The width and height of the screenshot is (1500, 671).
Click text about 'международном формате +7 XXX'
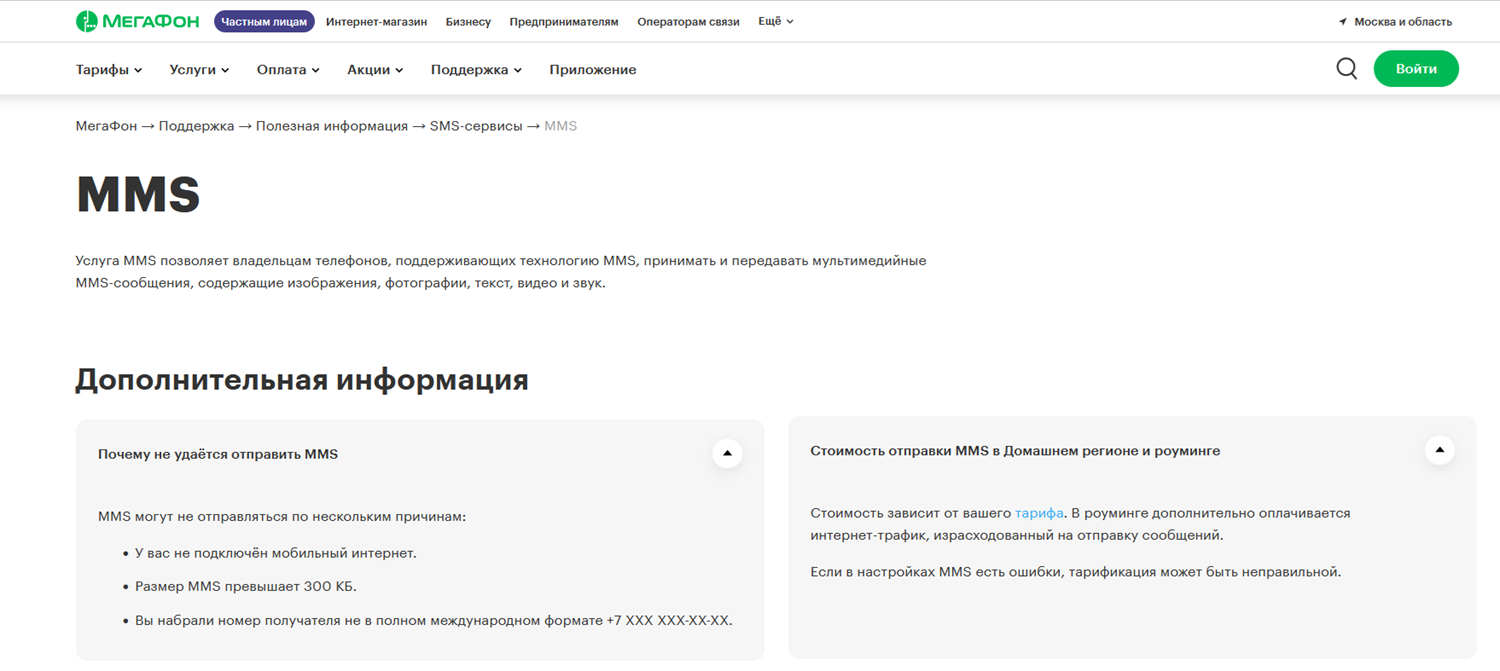[434, 621]
